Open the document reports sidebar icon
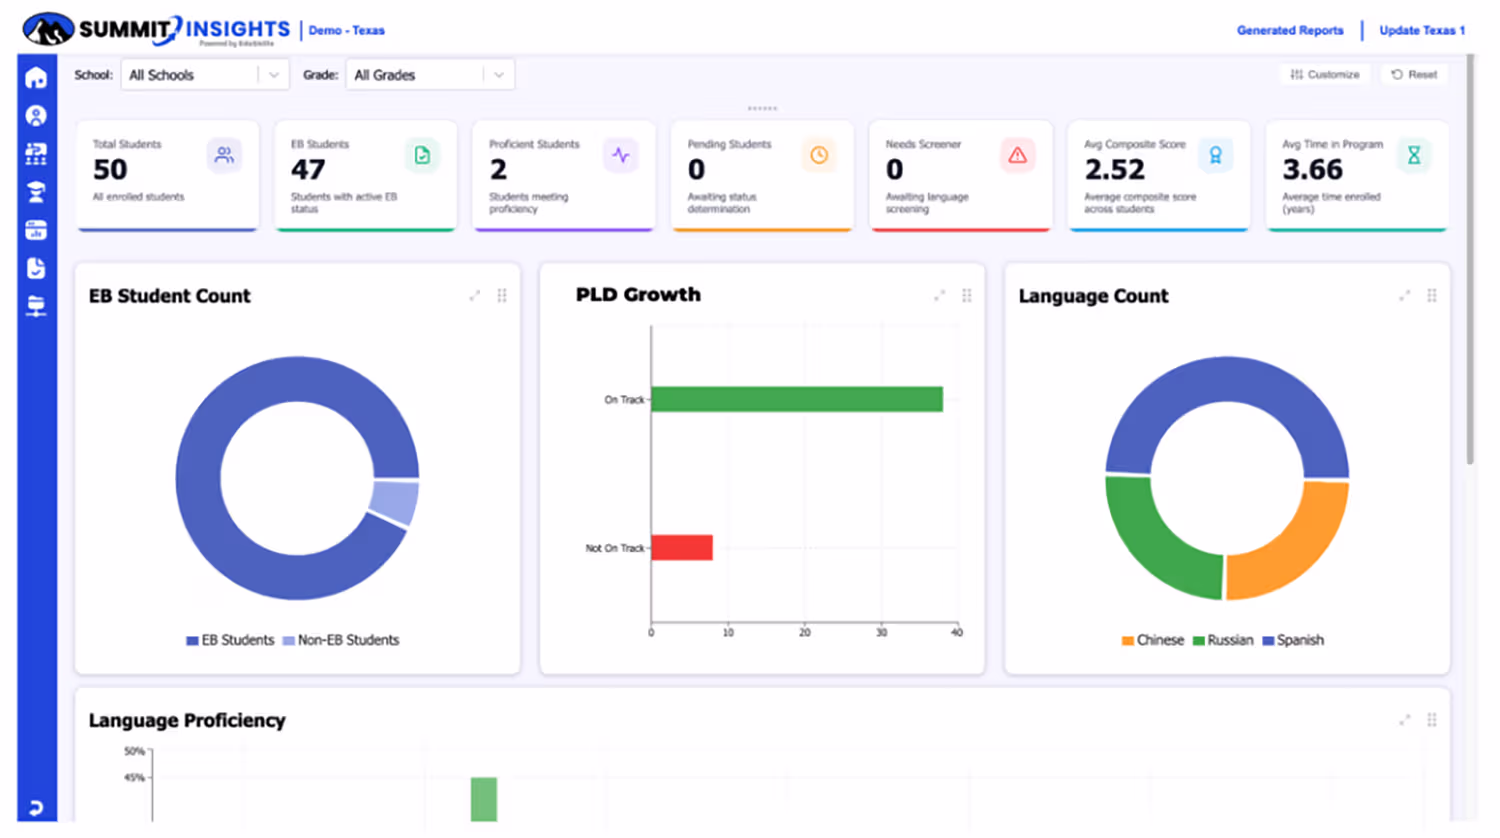The height and width of the screenshot is (838, 1500). 36,268
